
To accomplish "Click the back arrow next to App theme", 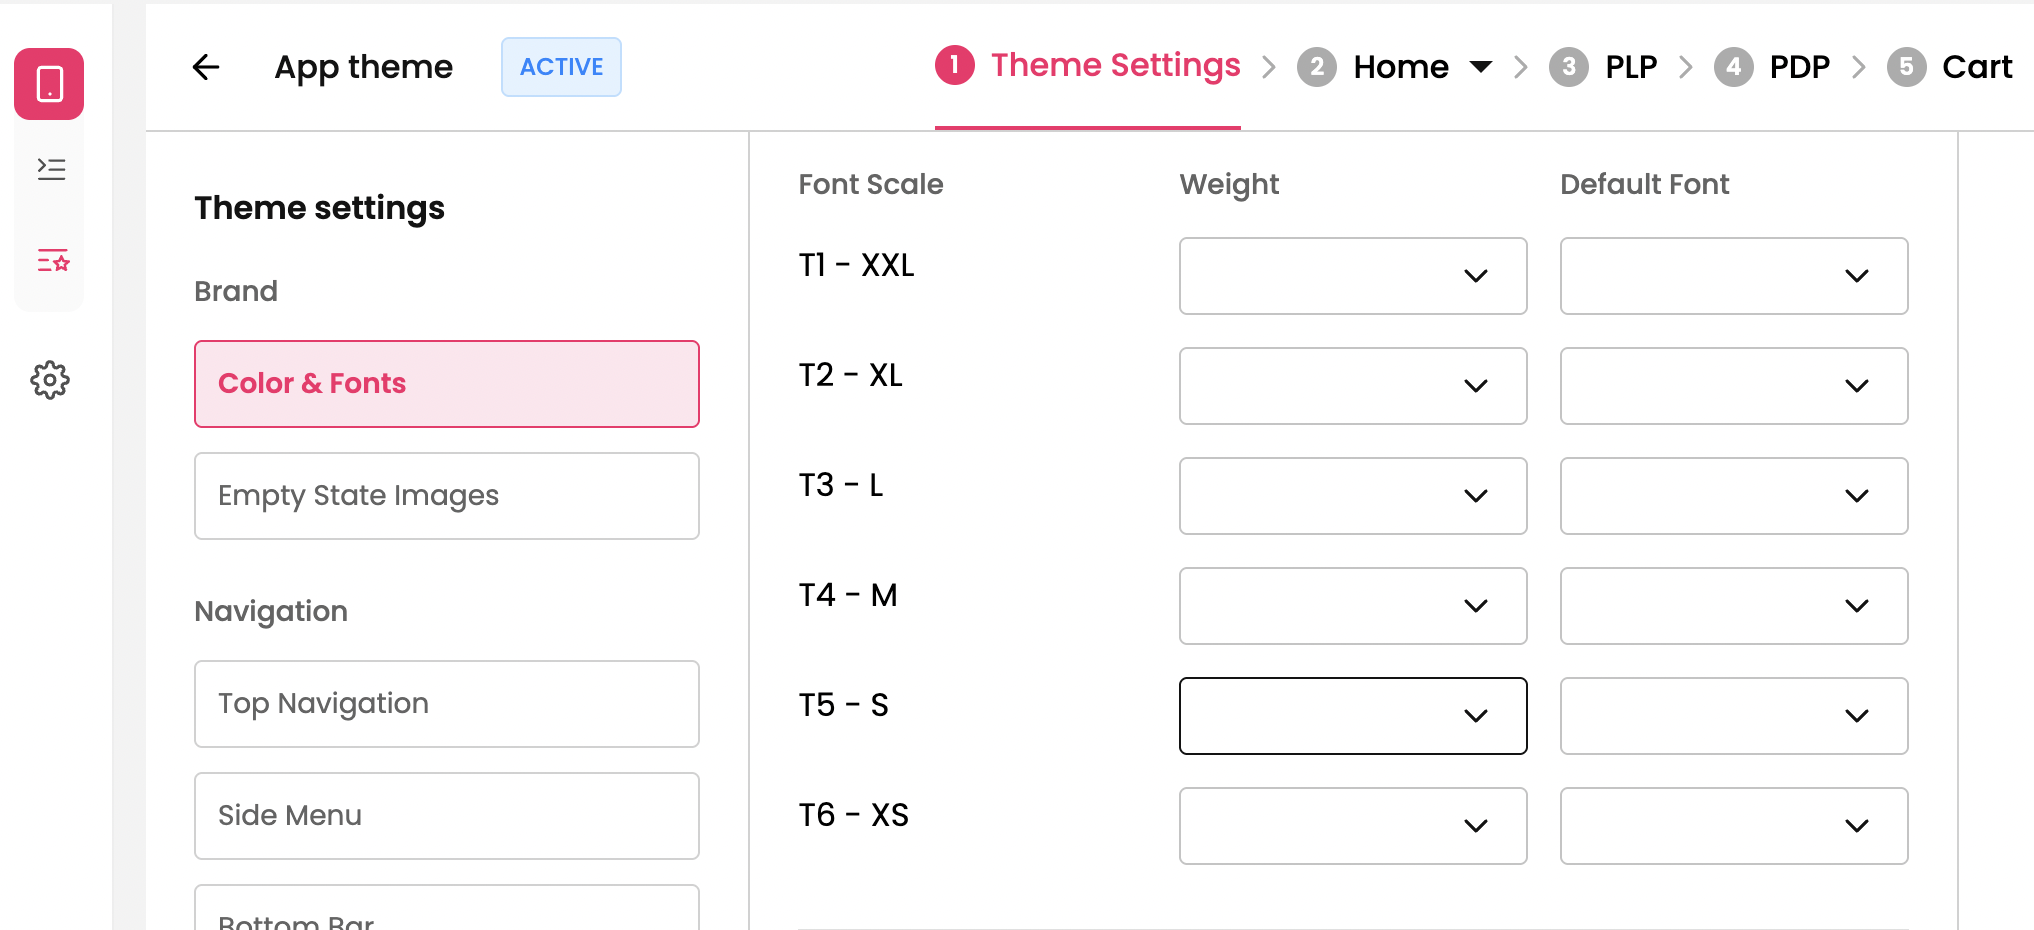I will pos(206,67).
